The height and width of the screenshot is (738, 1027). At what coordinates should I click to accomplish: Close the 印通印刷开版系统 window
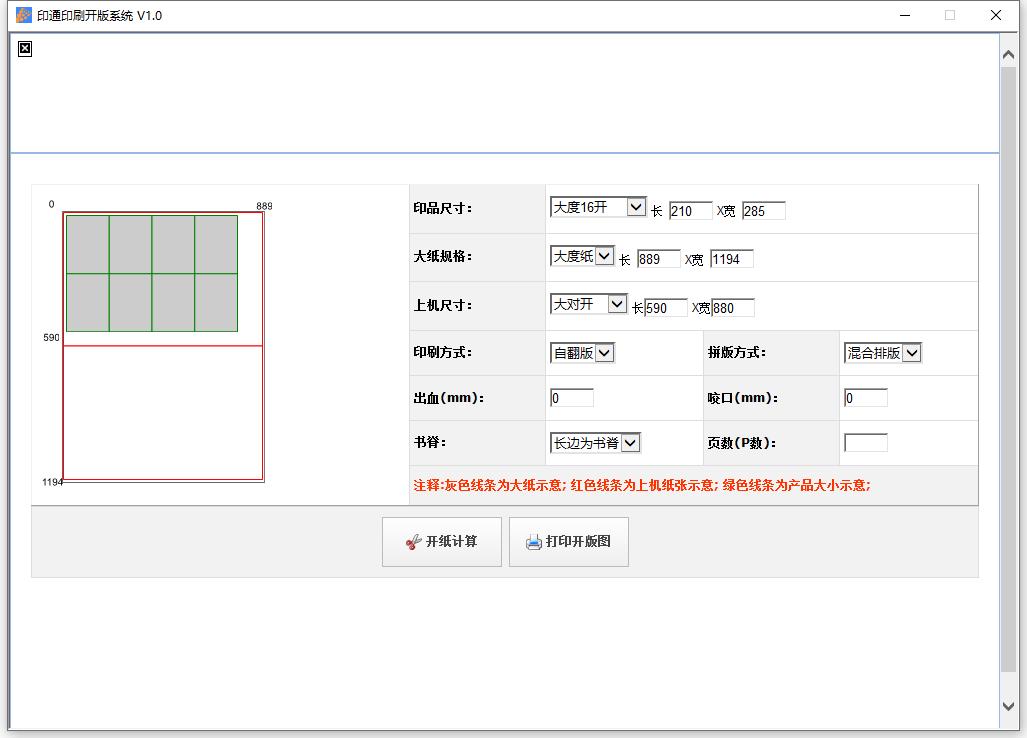[x=996, y=15]
